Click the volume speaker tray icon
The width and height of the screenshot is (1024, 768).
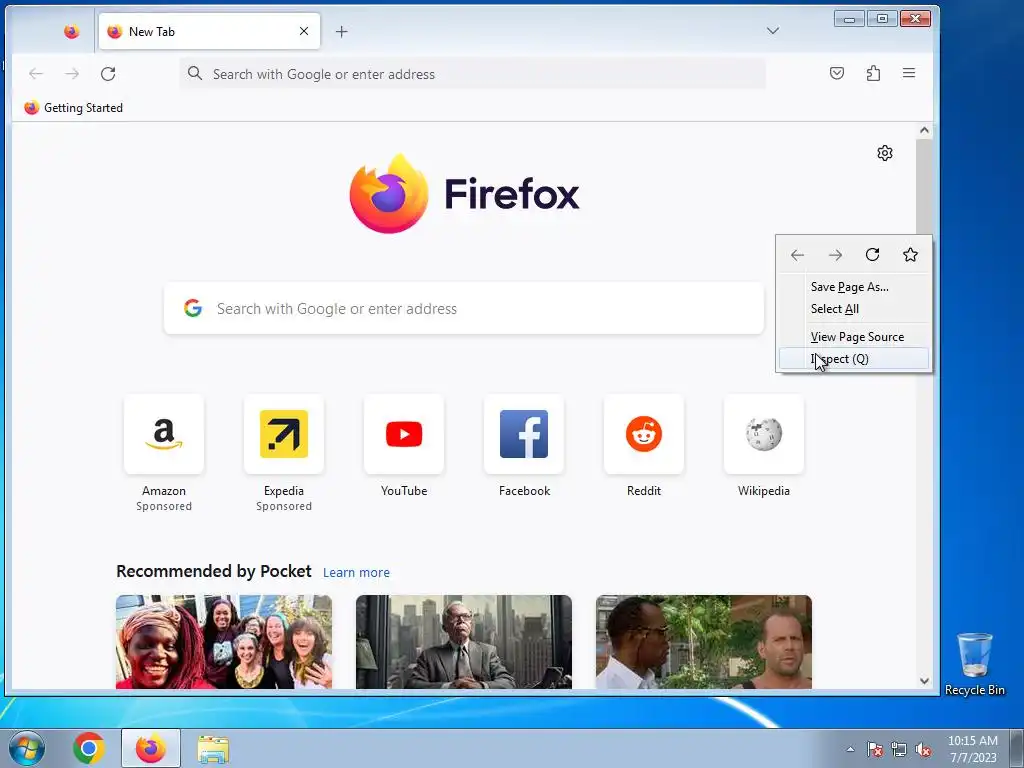(923, 749)
